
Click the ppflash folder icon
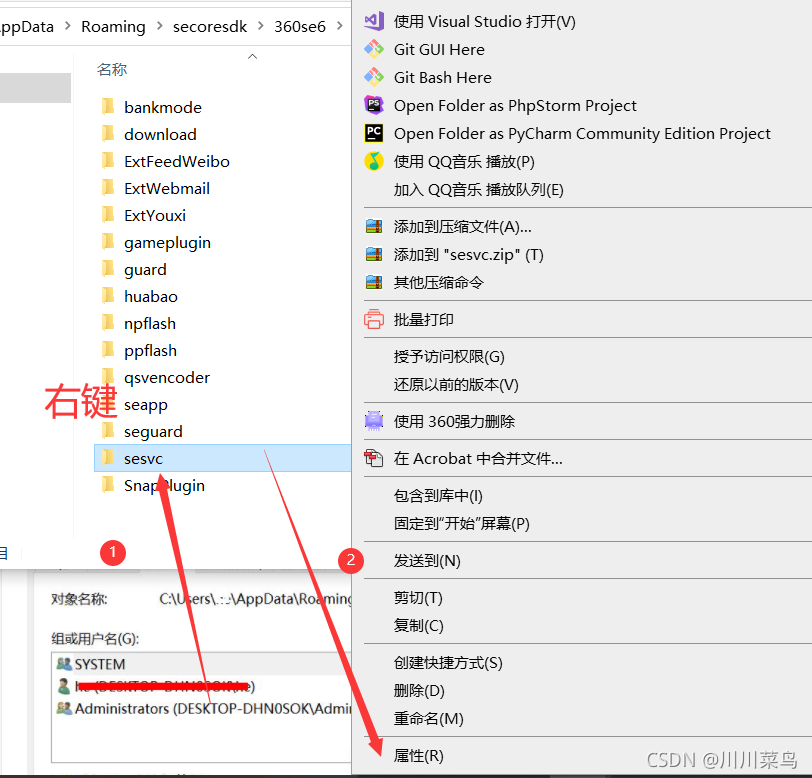tap(108, 349)
